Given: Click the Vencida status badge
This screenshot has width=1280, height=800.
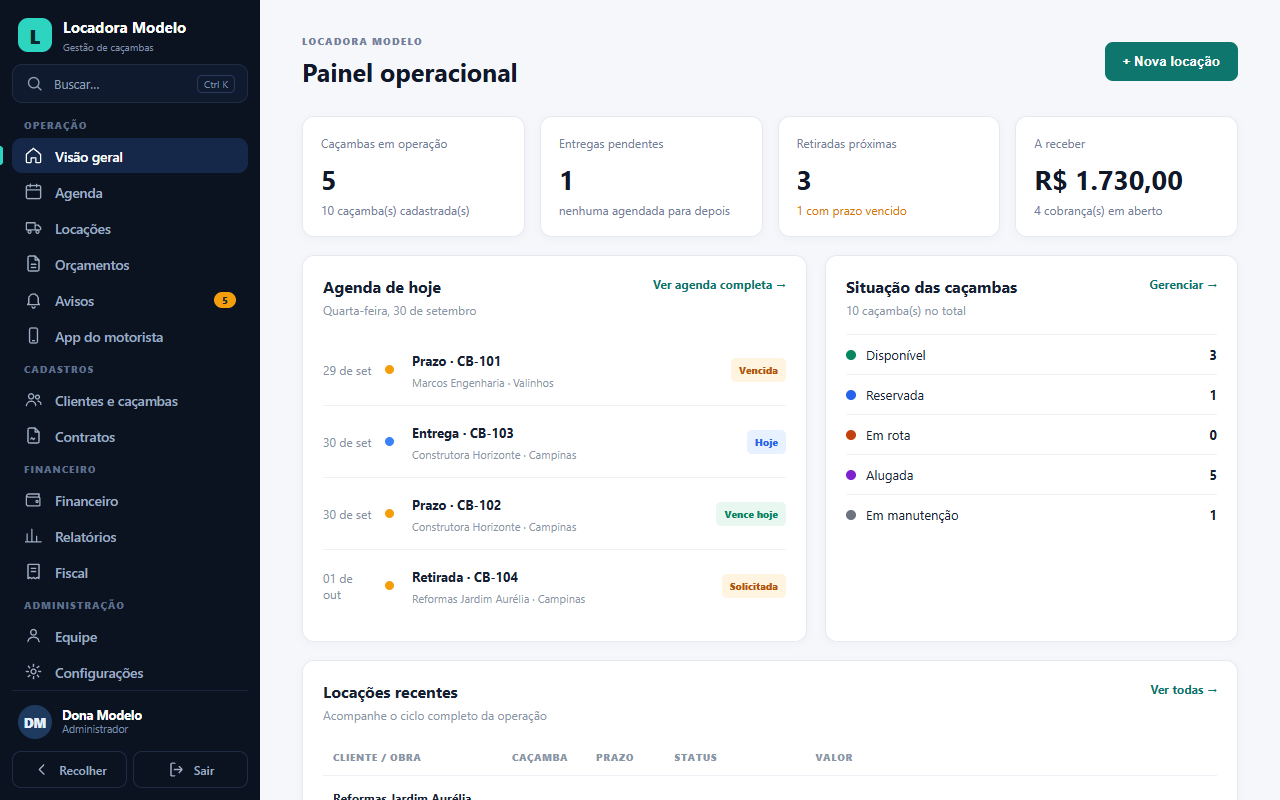Looking at the screenshot, I should tap(758, 370).
